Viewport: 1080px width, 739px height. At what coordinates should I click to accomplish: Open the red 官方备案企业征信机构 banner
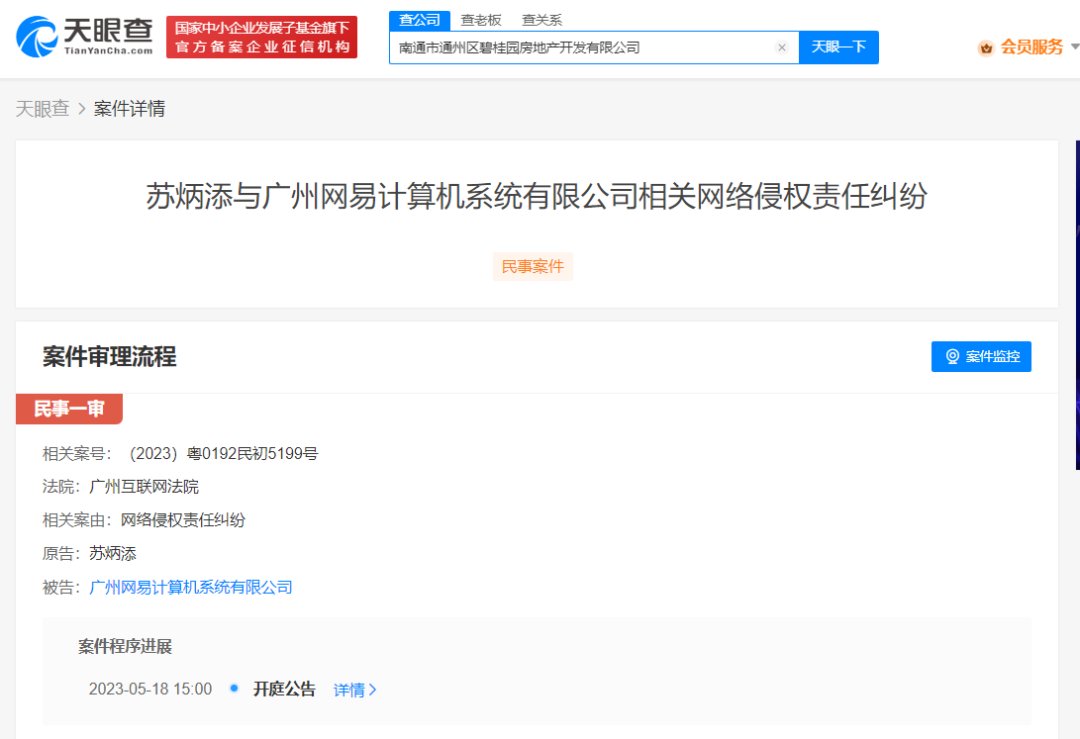[x=262, y=37]
